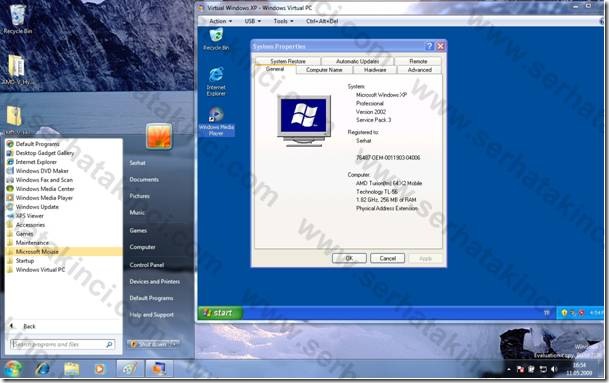Open Games in Start menu right pane
The image size is (609, 383).
click(x=138, y=230)
